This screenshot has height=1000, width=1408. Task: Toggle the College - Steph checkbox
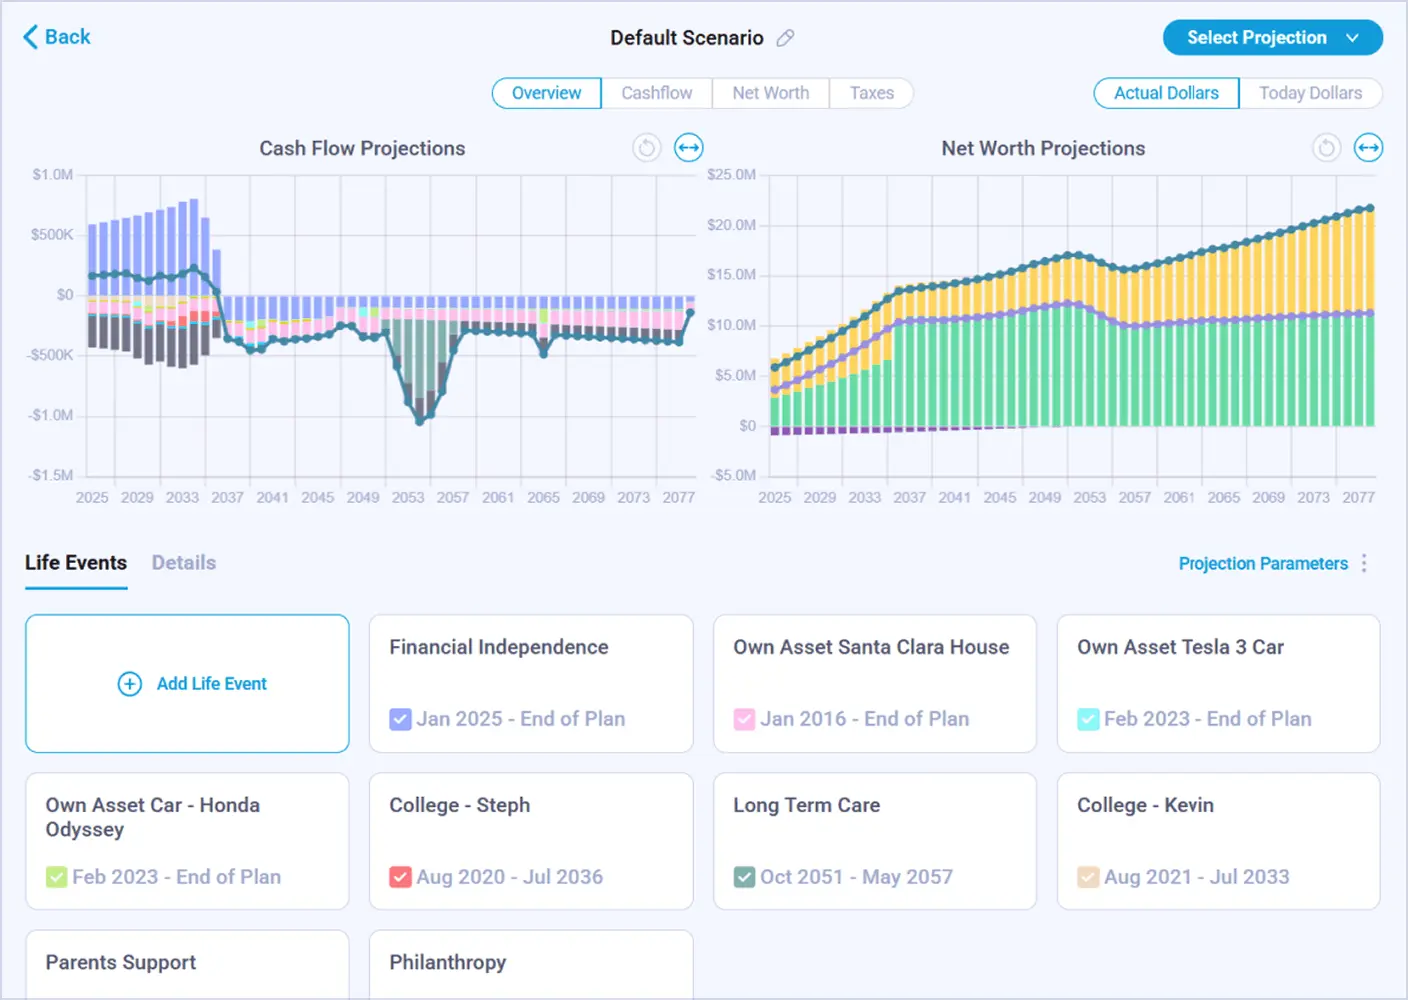[400, 877]
